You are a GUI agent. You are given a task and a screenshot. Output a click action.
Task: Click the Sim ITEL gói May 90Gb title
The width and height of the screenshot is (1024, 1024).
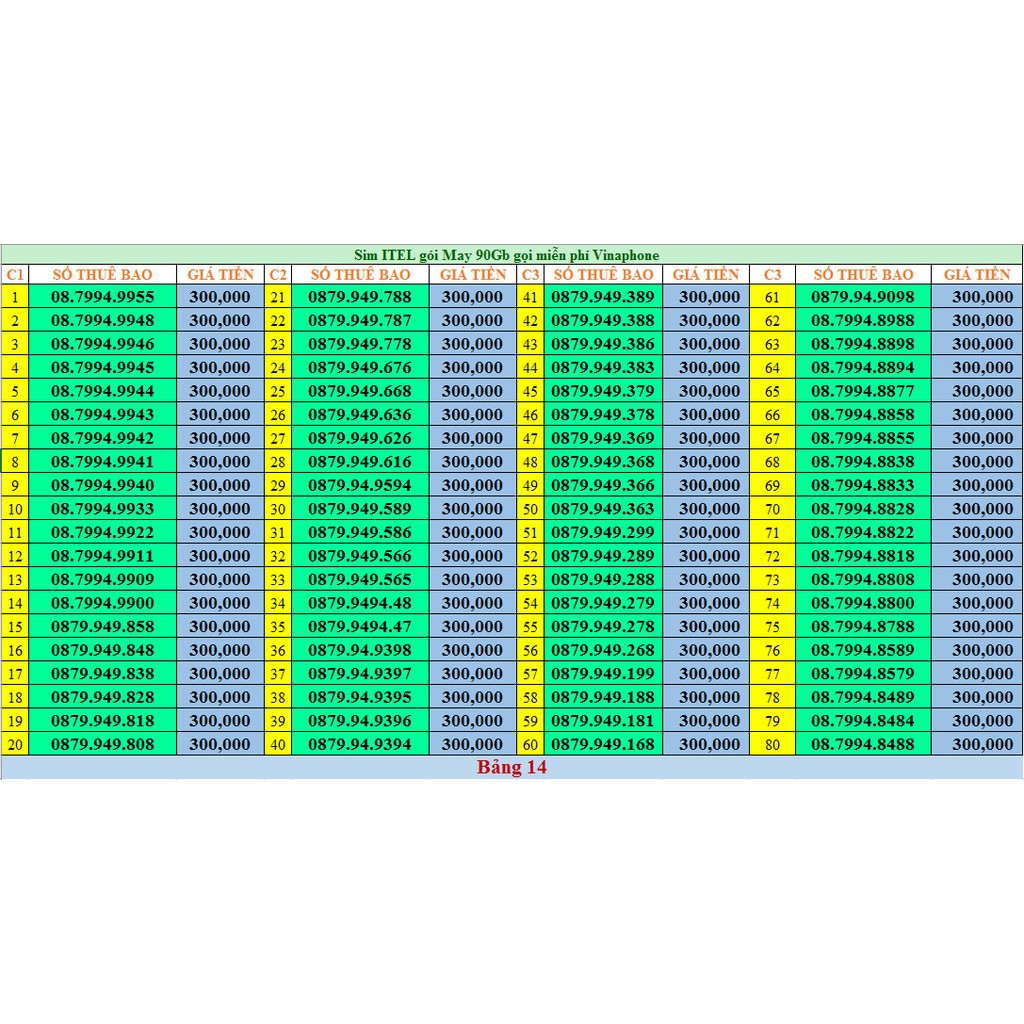tap(506, 255)
